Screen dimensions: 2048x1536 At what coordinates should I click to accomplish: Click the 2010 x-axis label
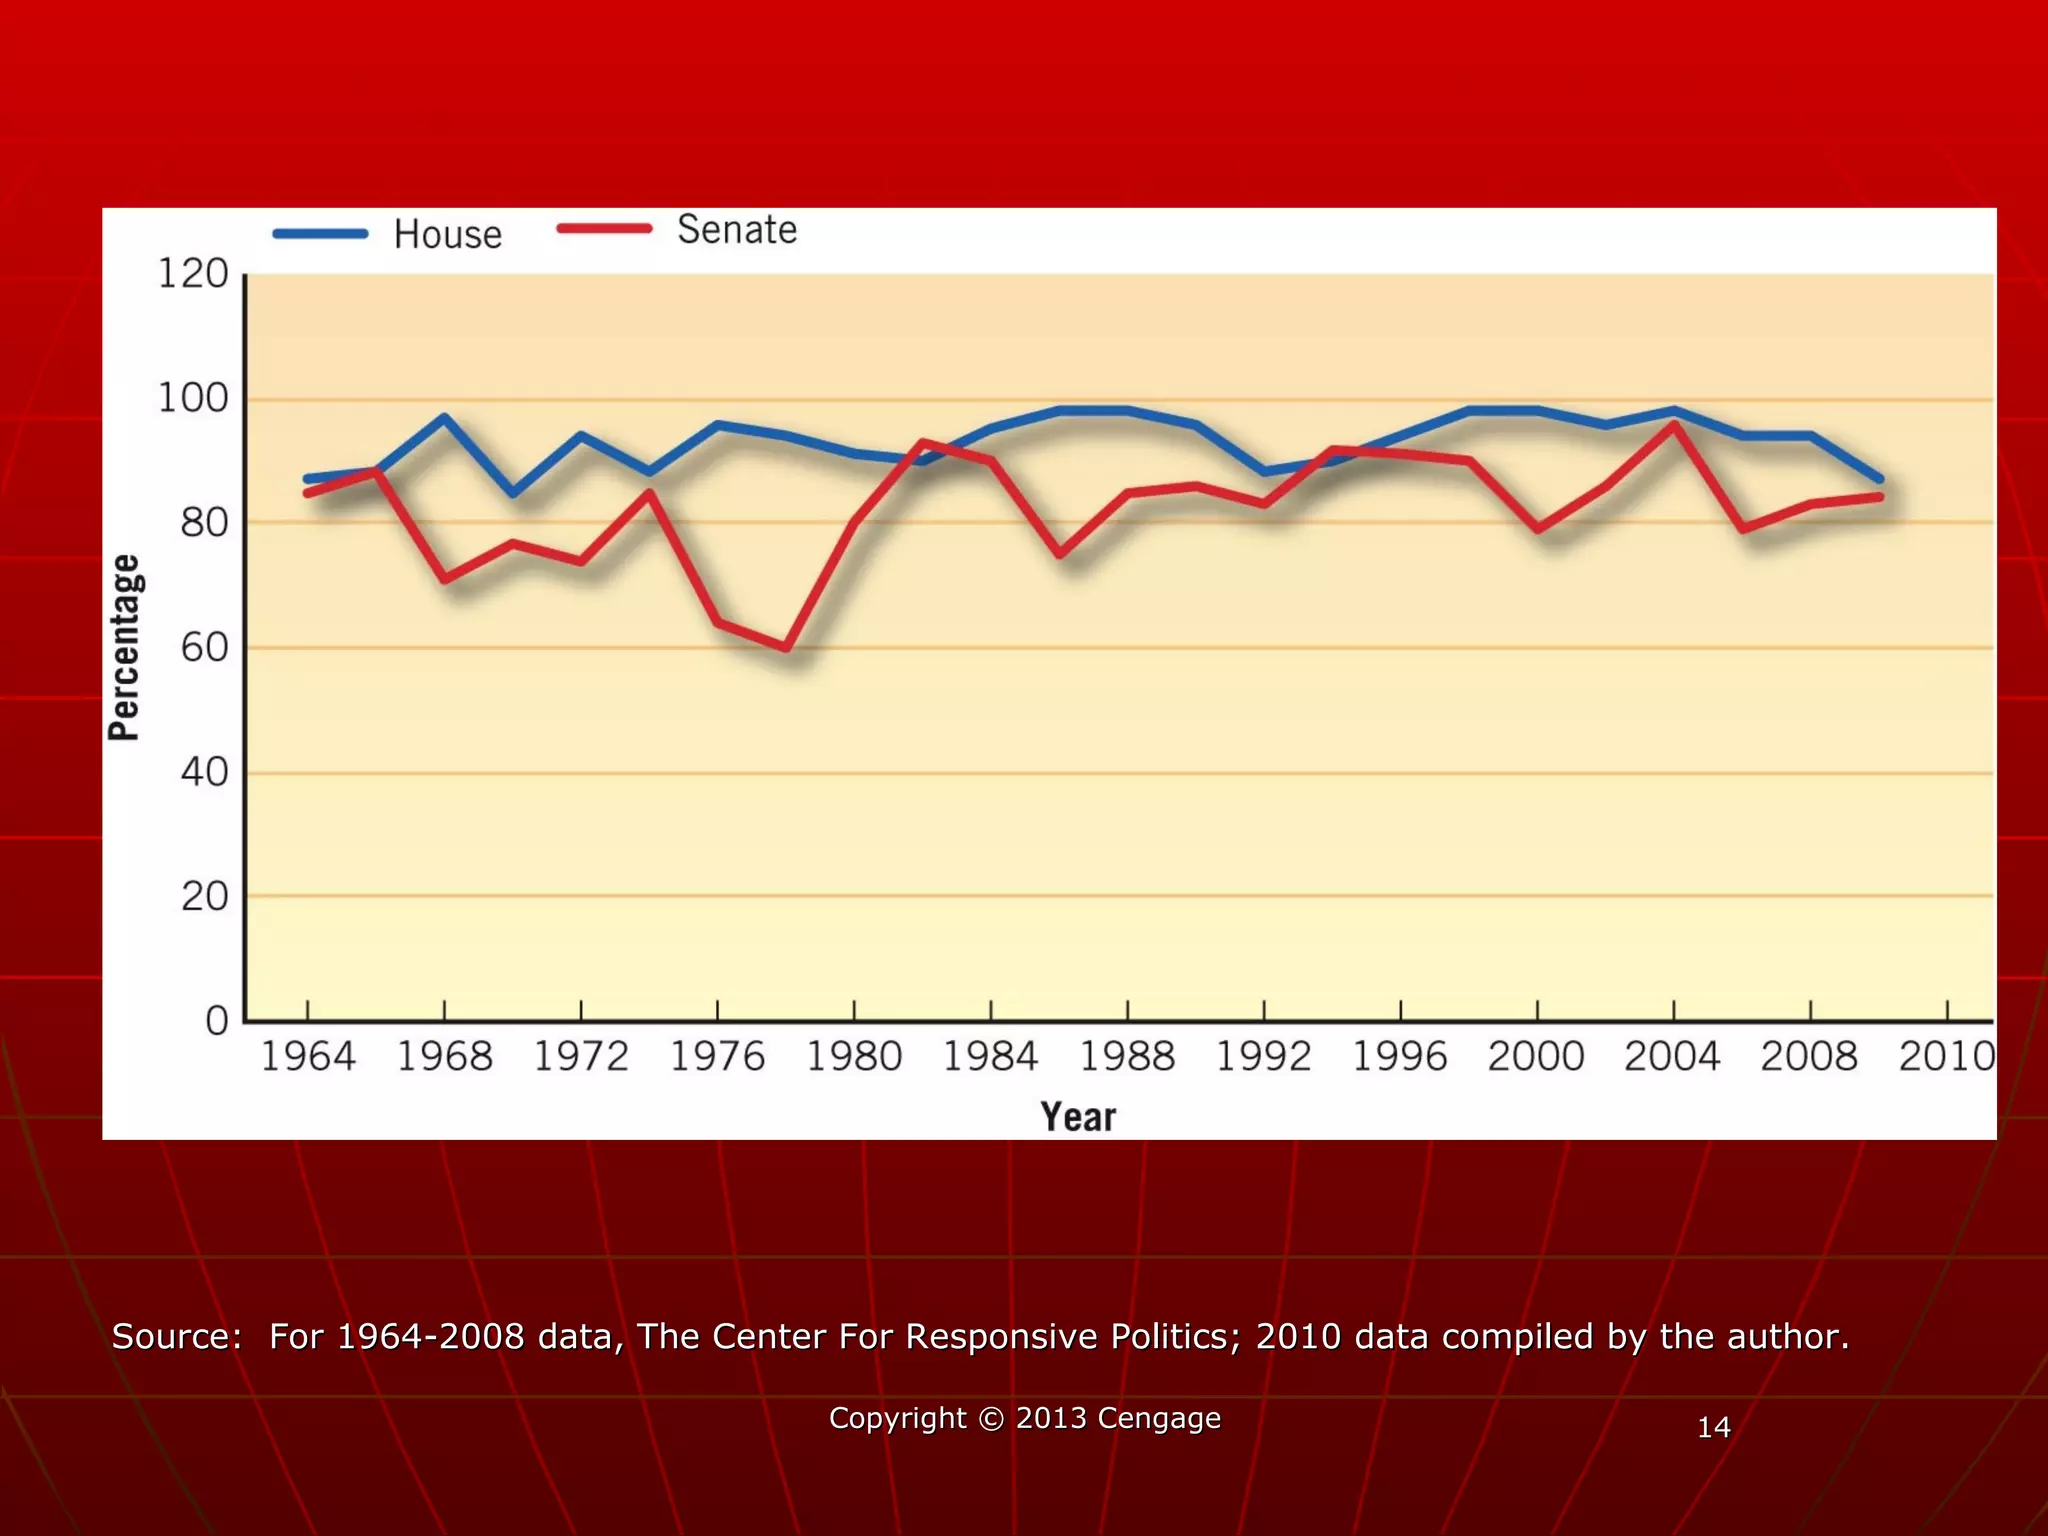(1945, 1056)
